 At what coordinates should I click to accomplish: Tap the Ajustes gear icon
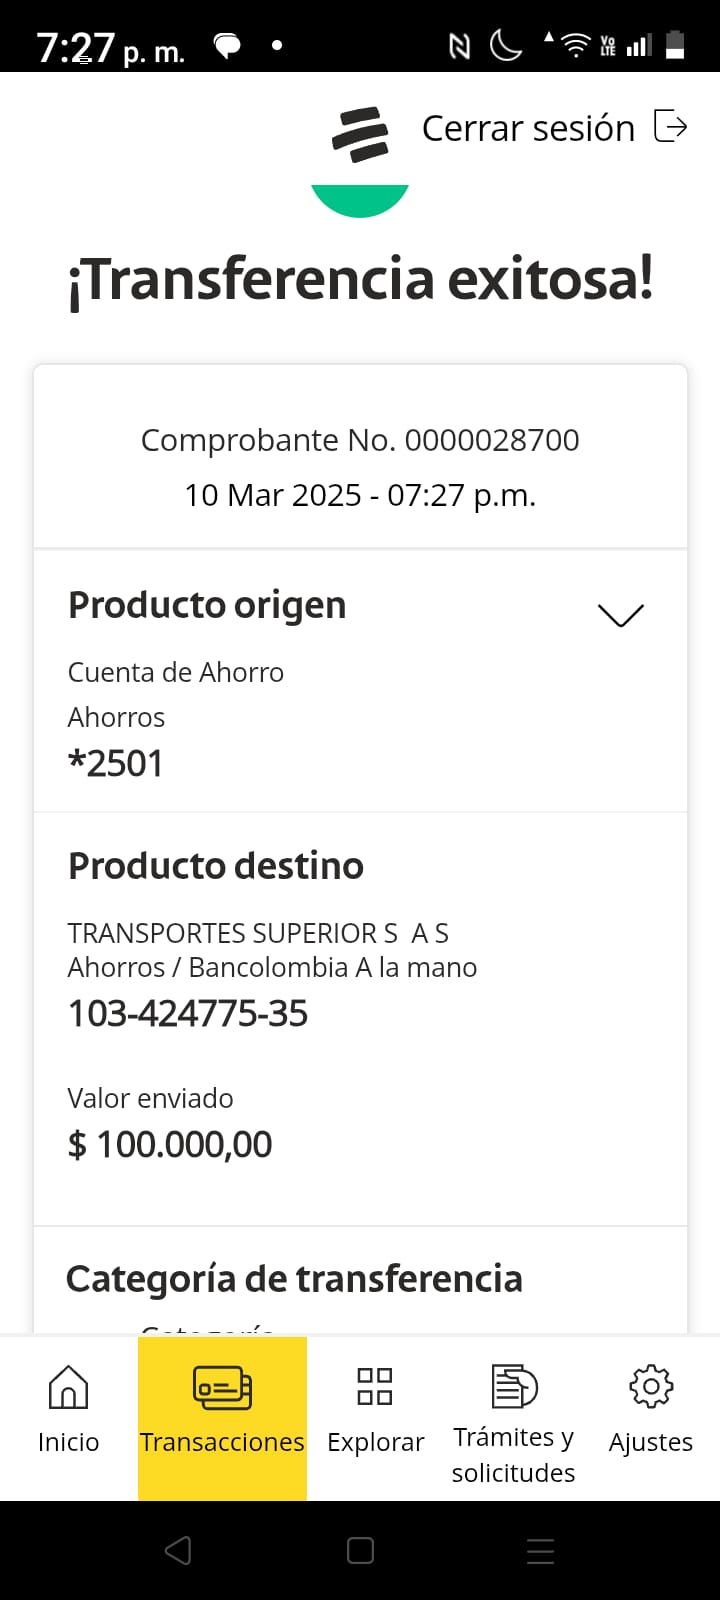[651, 1386]
